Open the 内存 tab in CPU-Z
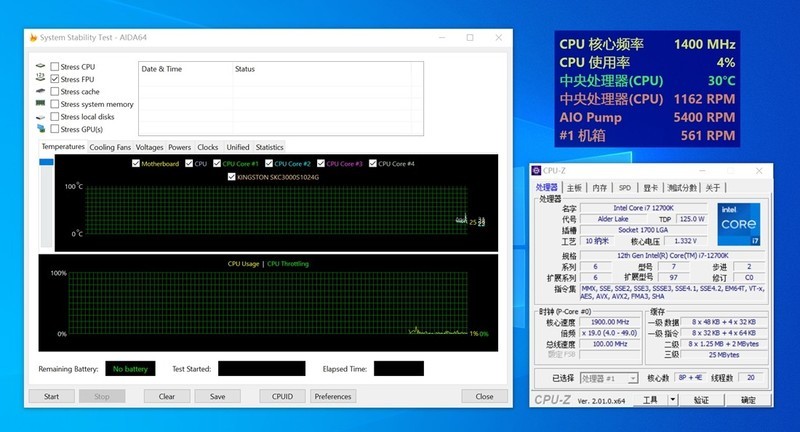This screenshot has height=432, width=800. 599,188
